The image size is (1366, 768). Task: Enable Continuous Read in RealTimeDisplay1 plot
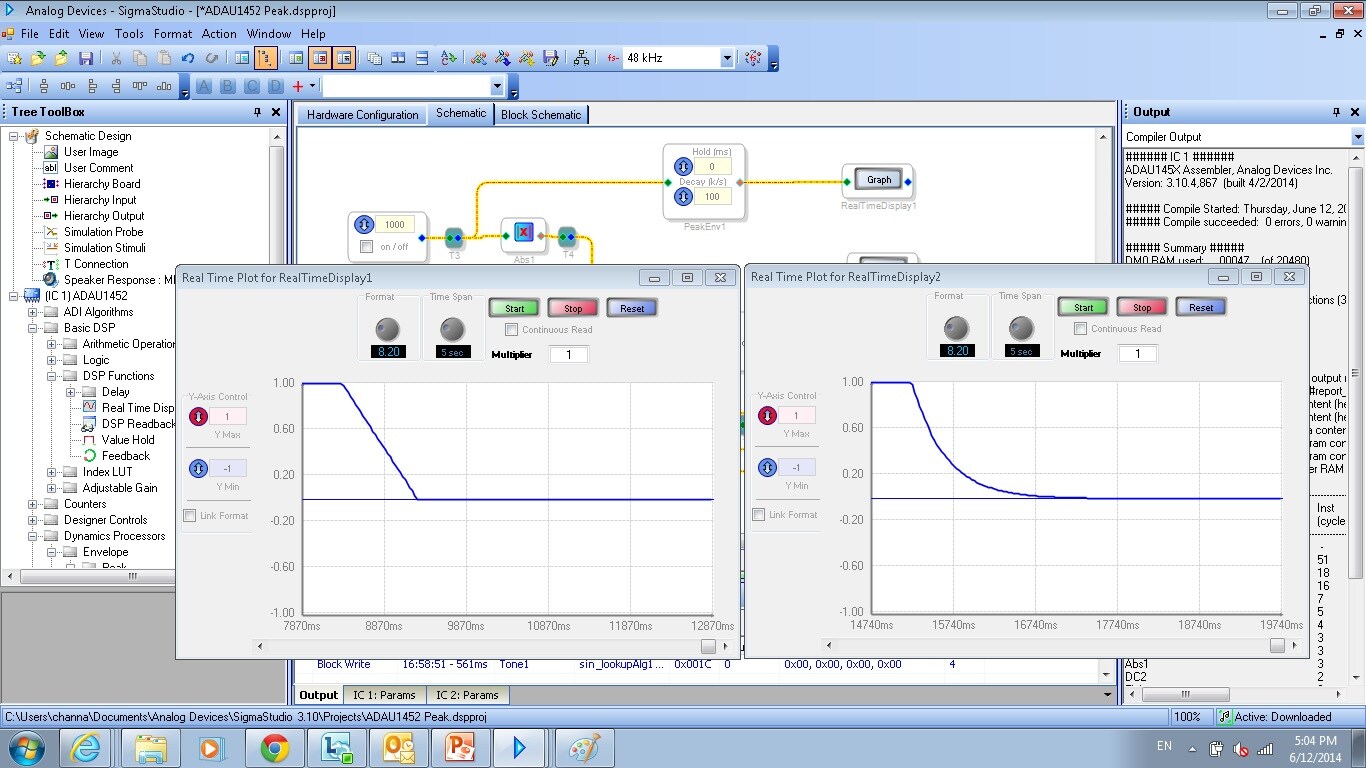(x=511, y=330)
